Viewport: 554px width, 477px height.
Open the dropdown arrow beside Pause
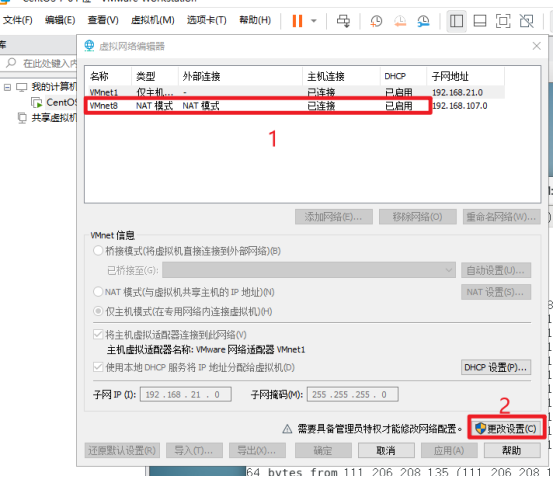click(313, 21)
